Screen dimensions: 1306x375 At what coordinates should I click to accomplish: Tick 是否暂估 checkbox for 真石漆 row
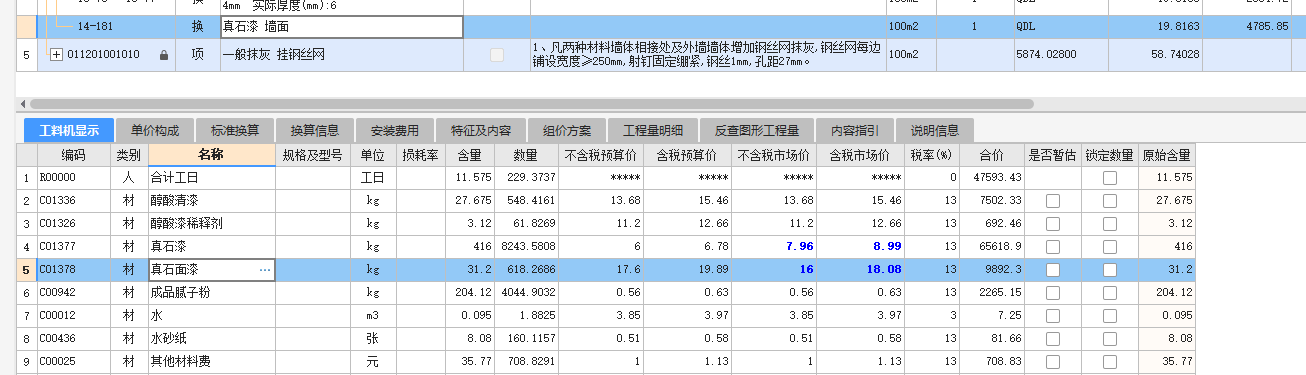point(1052,247)
